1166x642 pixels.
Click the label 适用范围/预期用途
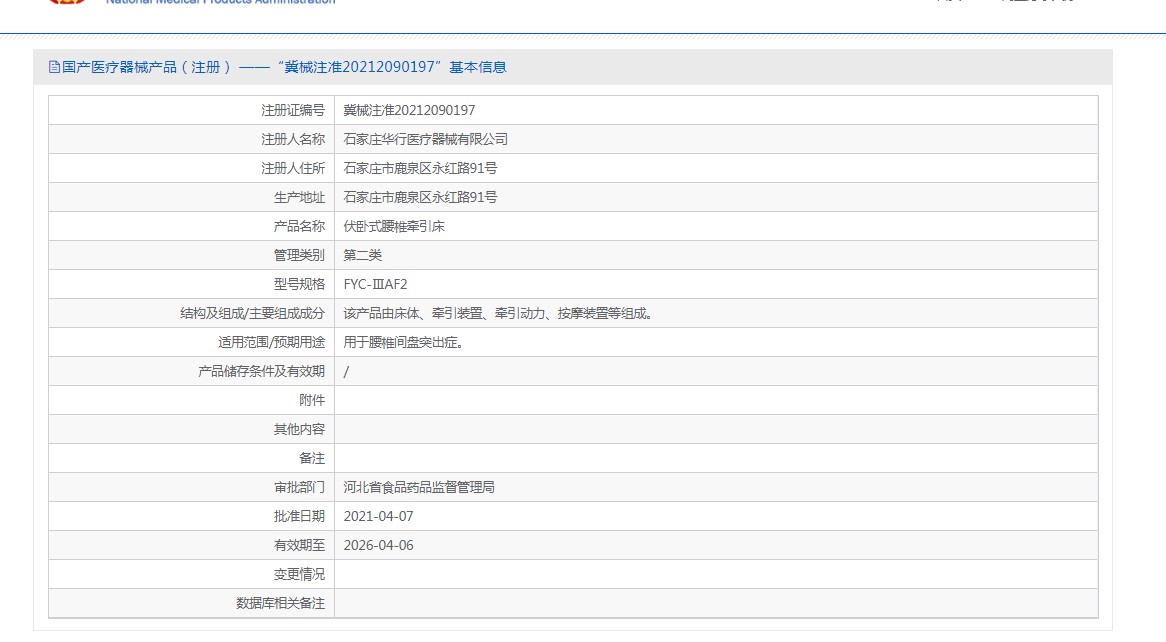271,342
